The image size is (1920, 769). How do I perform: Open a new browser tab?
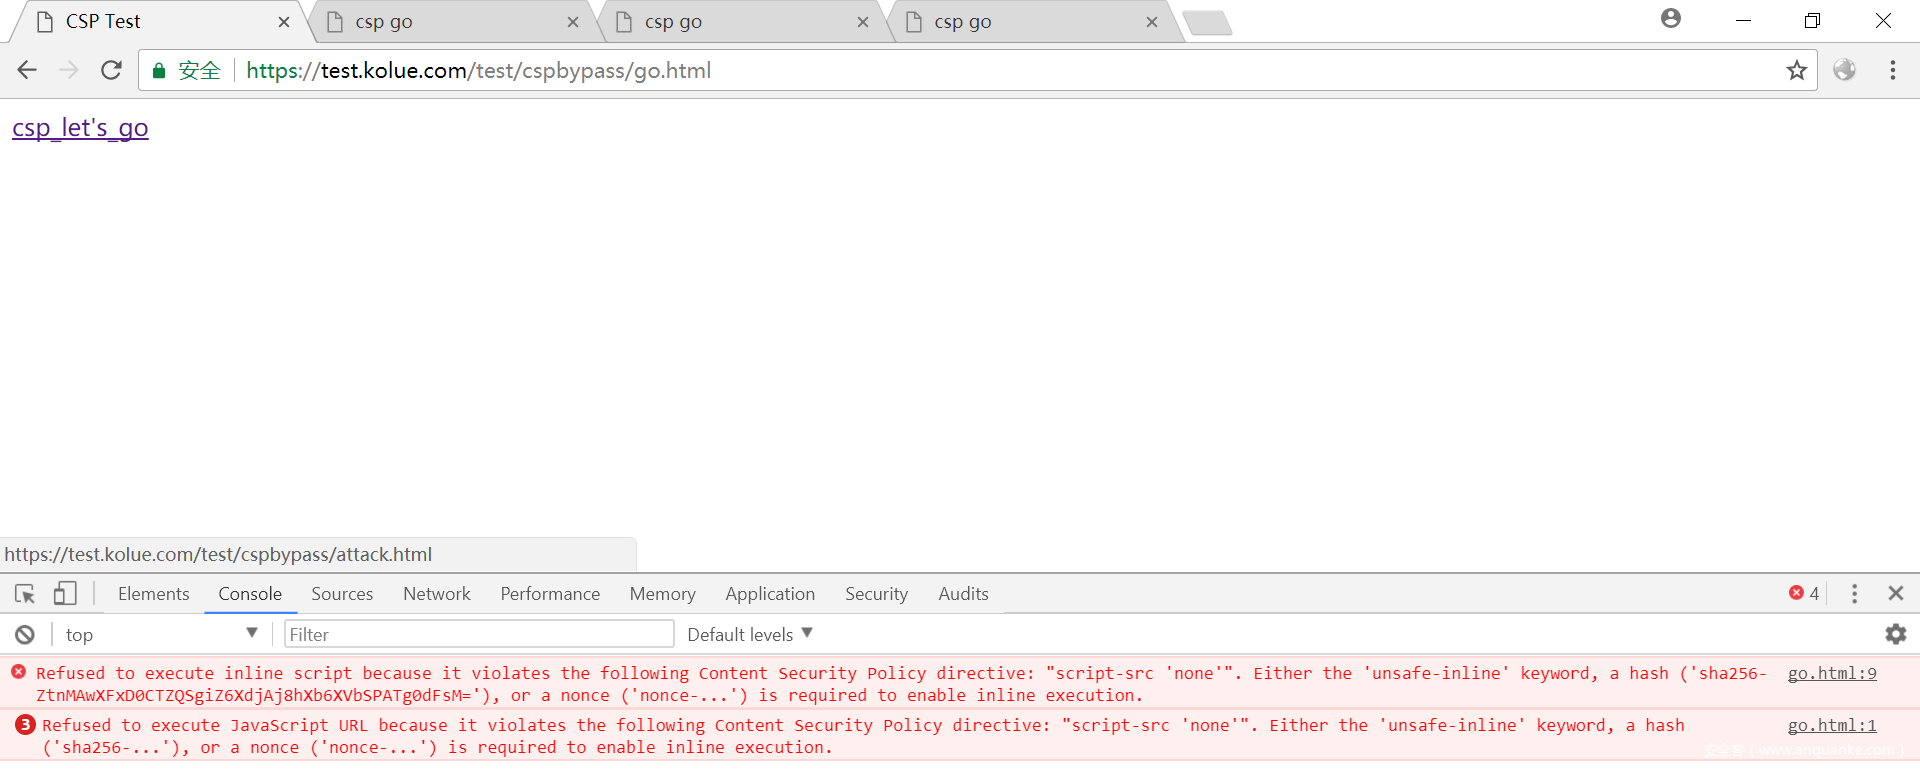tap(1207, 23)
